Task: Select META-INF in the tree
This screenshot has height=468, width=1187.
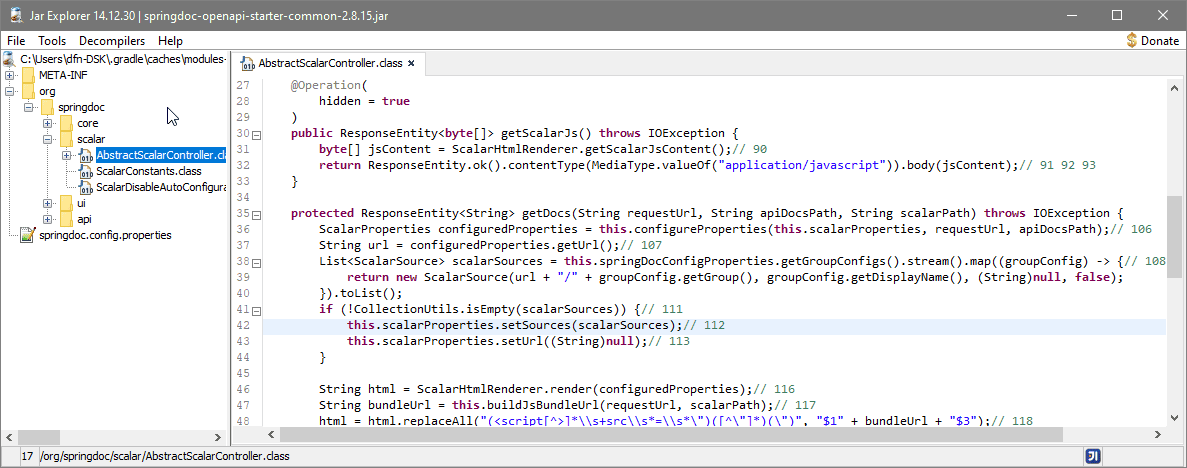Action: (x=64, y=75)
